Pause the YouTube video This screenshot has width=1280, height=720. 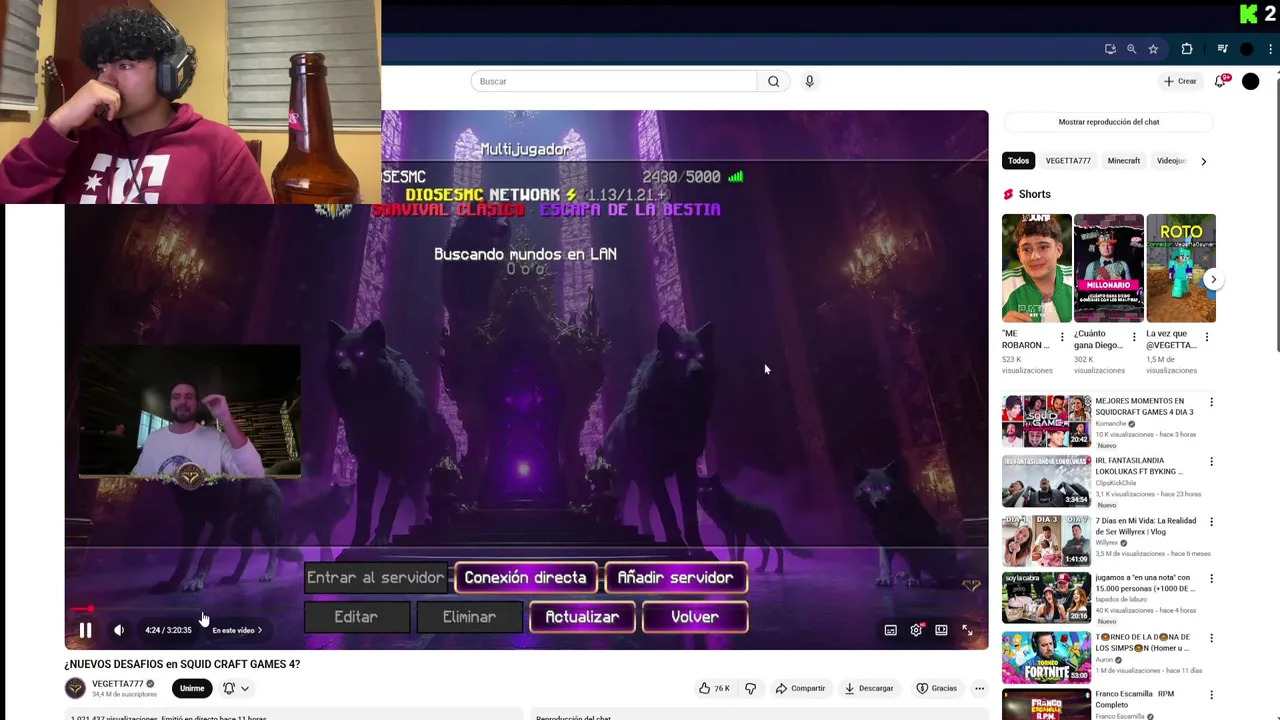coord(85,630)
